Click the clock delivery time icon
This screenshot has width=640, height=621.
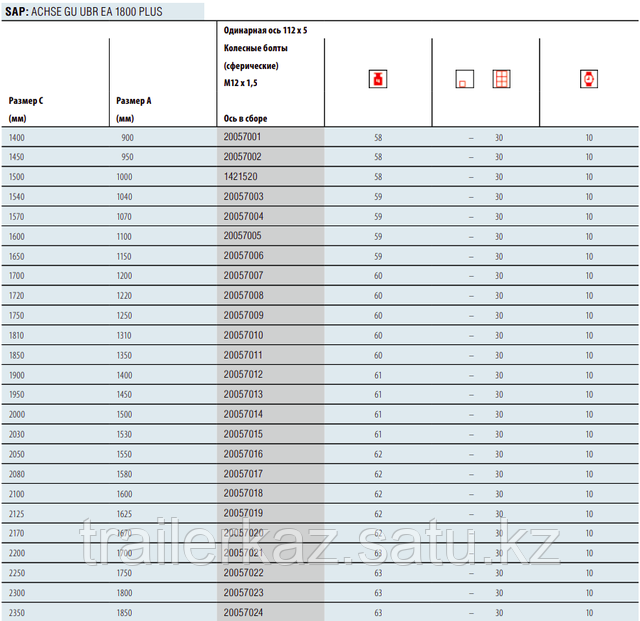589,79
